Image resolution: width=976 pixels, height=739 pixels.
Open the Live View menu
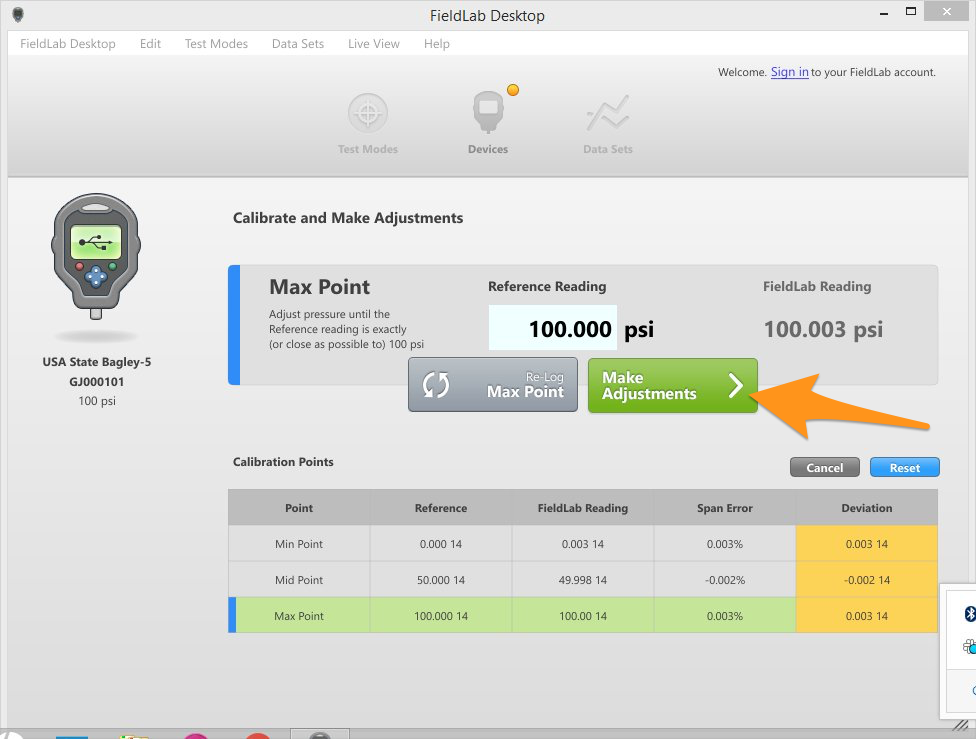point(373,44)
